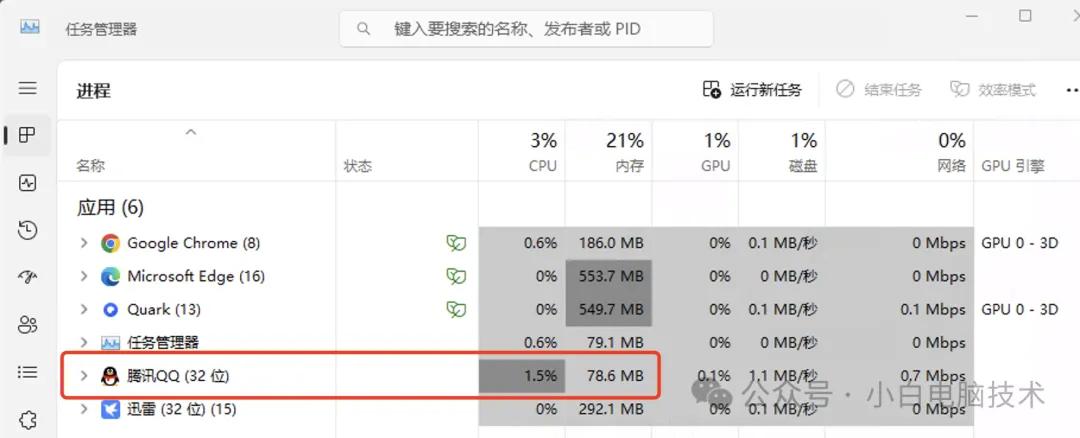1080x438 pixels.
Task: Sort by 网络 column header
Action: [952, 166]
